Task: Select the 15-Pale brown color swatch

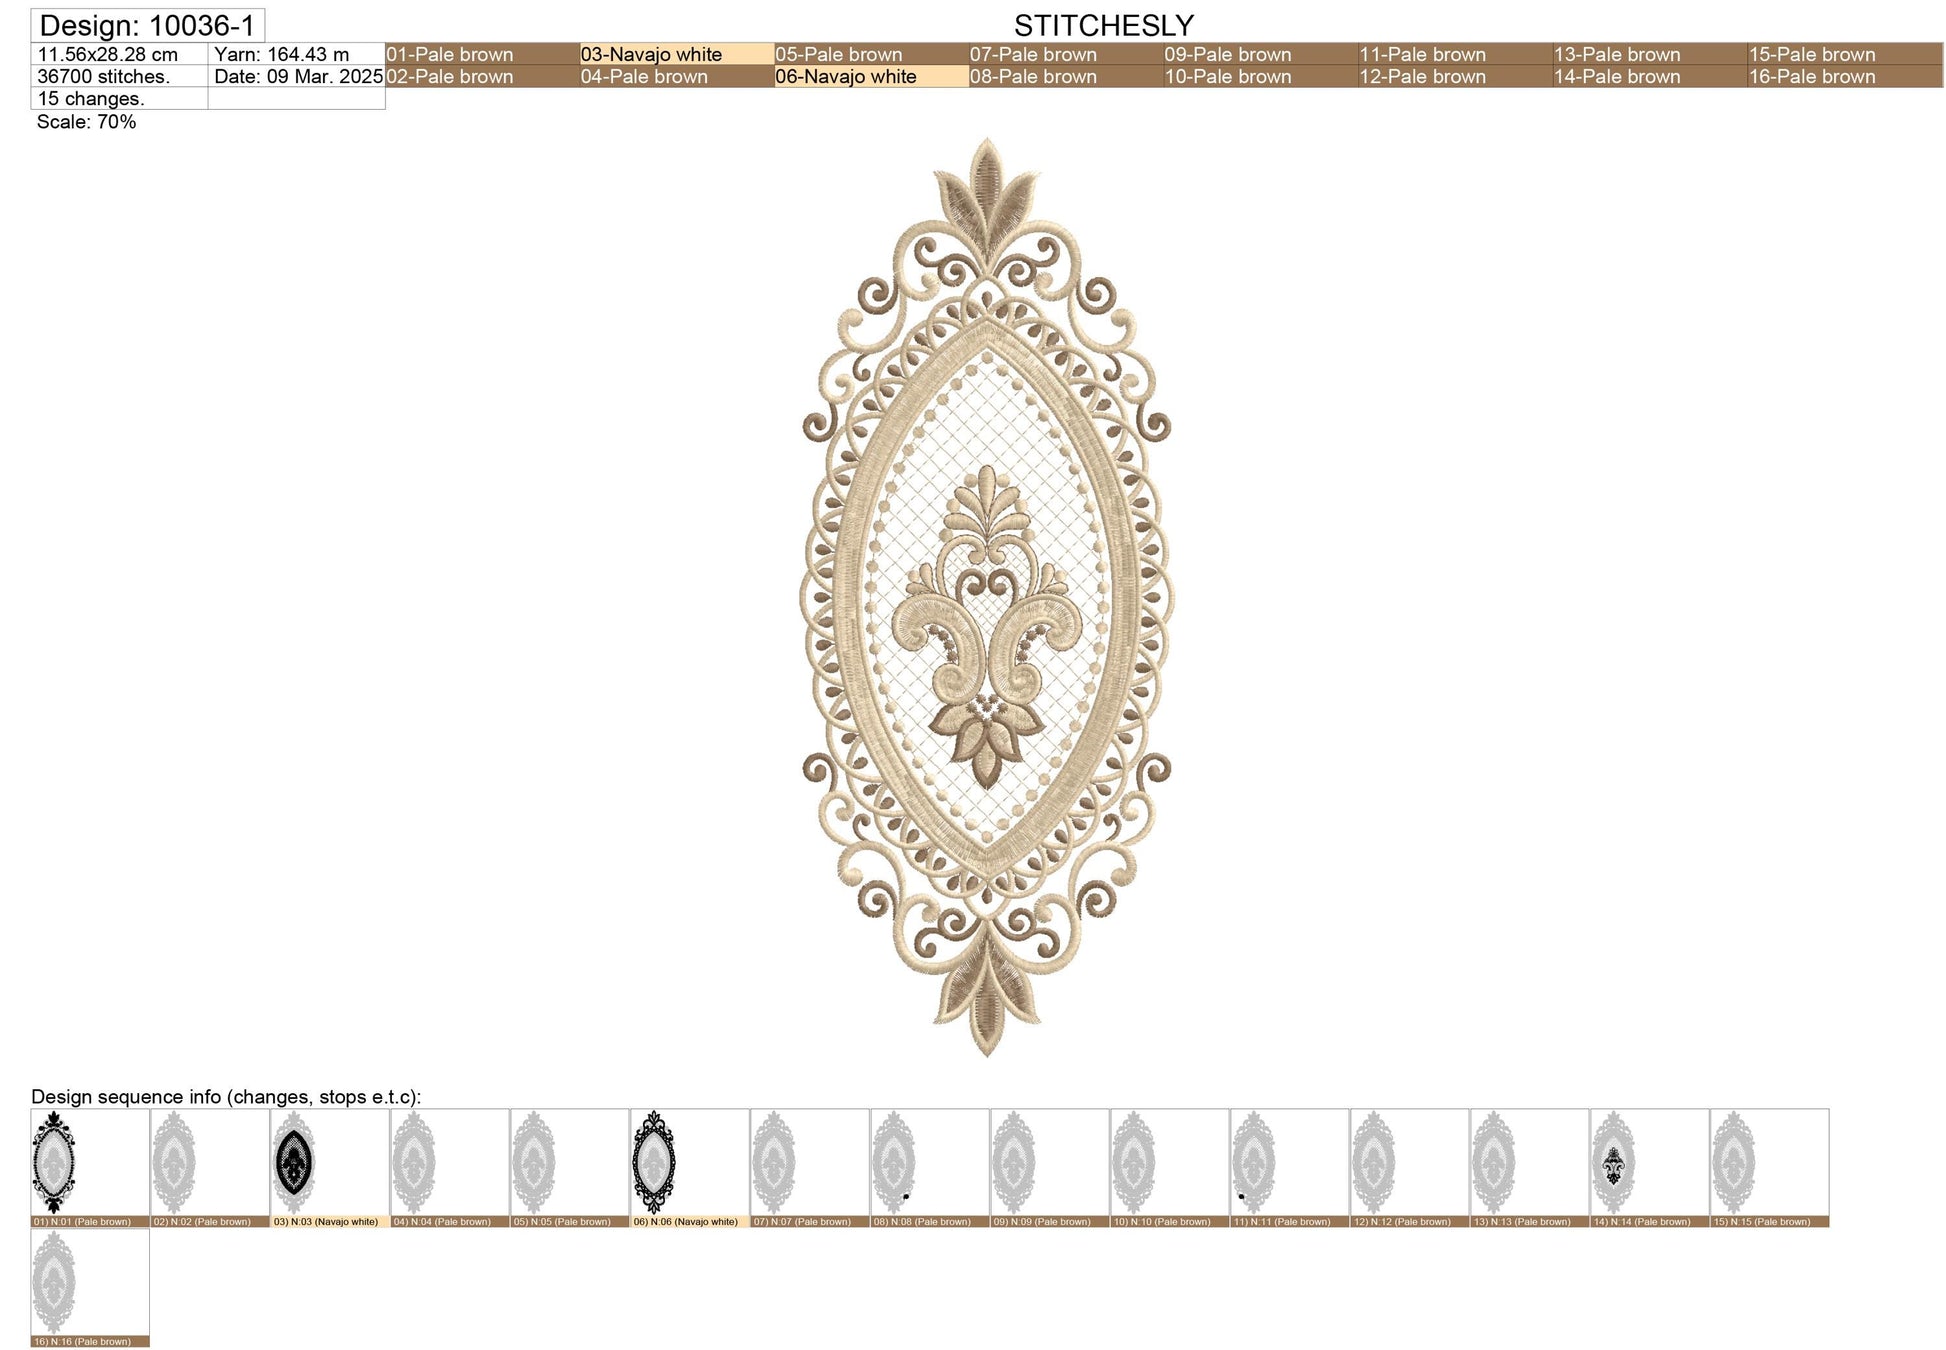Action: [1844, 54]
